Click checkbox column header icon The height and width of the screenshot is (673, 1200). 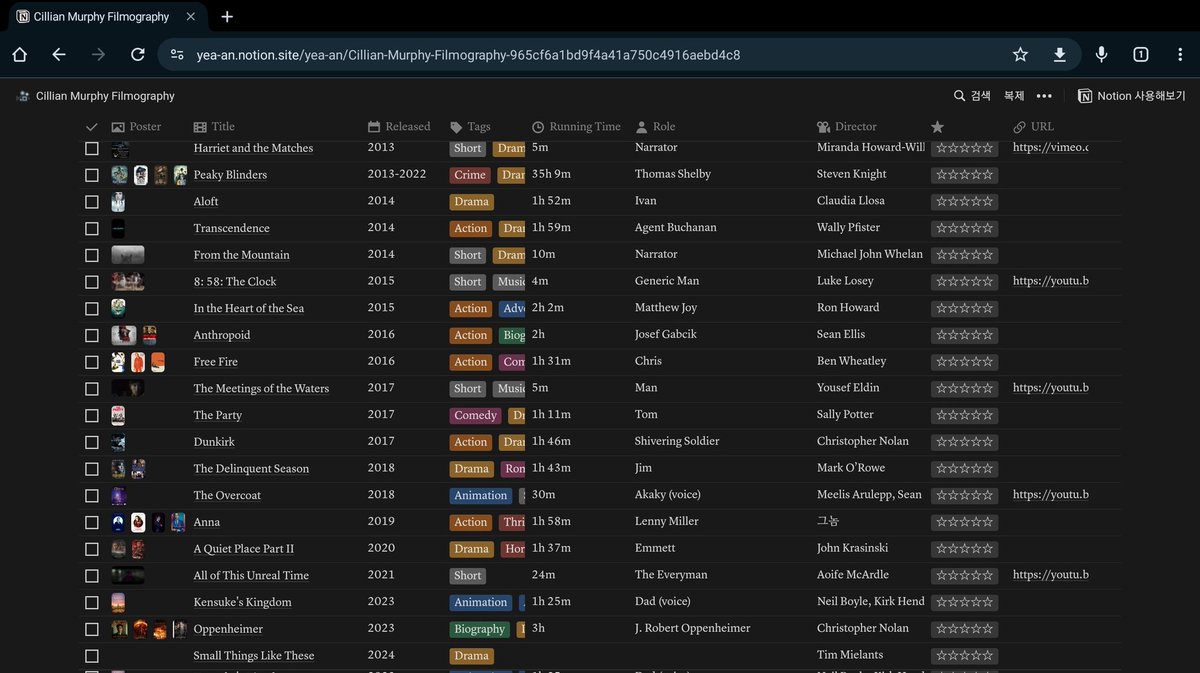(x=92, y=127)
